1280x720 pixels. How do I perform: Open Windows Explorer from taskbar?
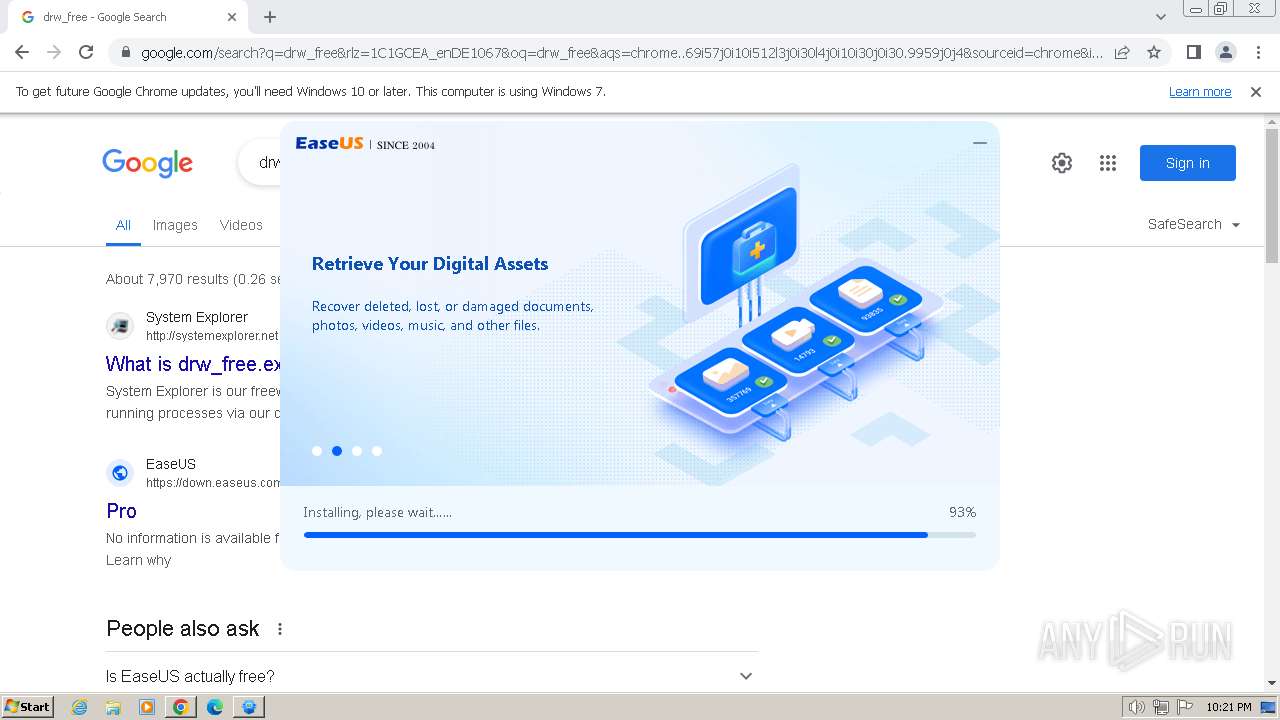pyautogui.click(x=113, y=707)
